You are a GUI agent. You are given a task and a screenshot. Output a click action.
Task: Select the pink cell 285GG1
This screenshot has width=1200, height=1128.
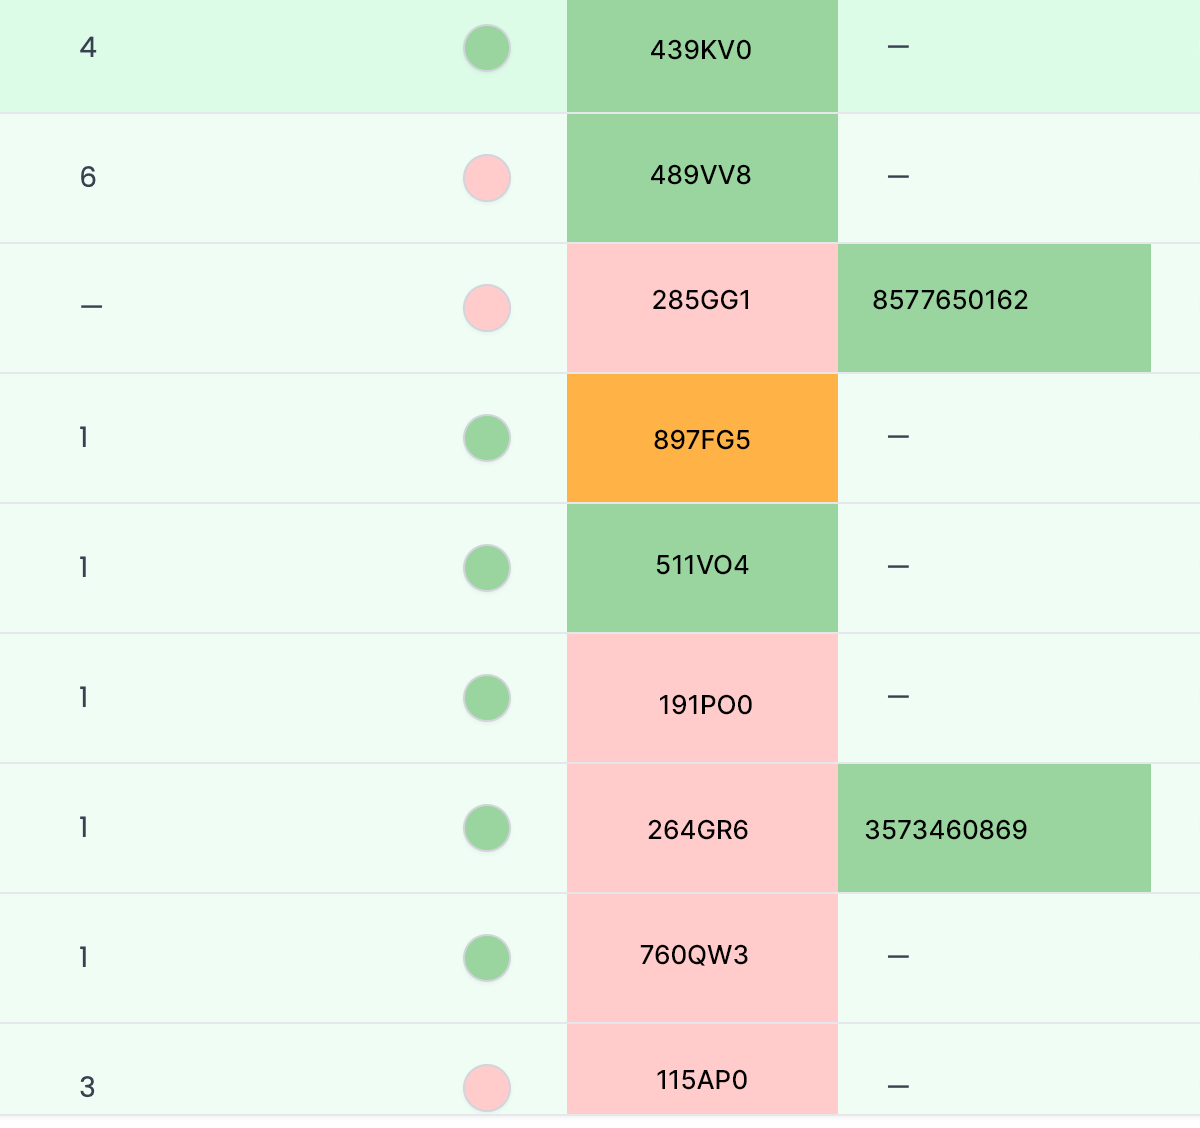pos(702,308)
